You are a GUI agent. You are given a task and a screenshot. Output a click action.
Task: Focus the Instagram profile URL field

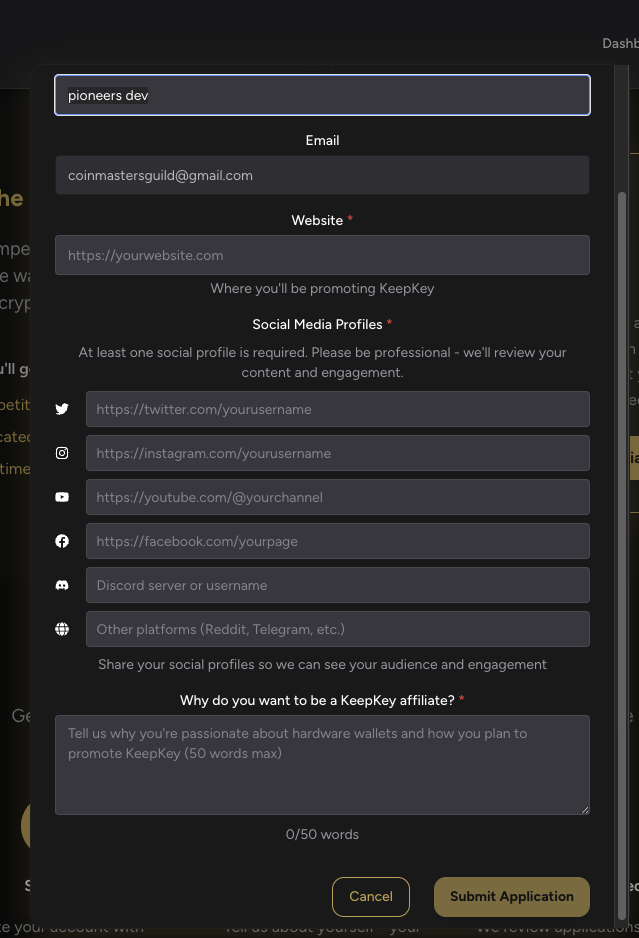(x=337, y=453)
